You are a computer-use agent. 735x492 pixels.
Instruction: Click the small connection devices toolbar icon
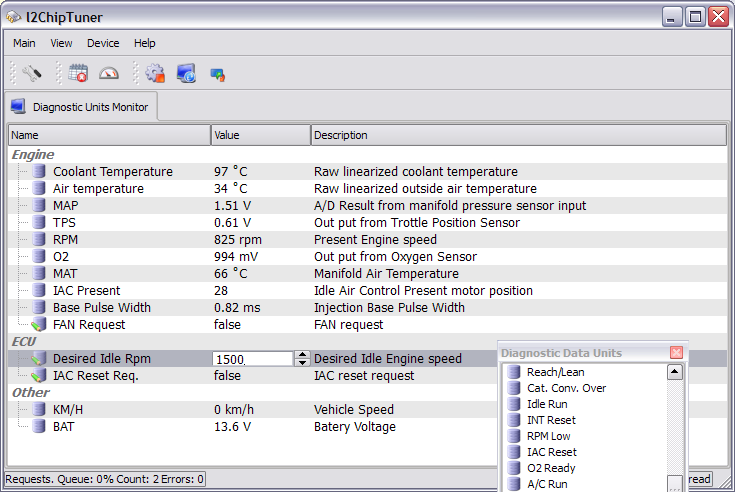click(x=218, y=75)
